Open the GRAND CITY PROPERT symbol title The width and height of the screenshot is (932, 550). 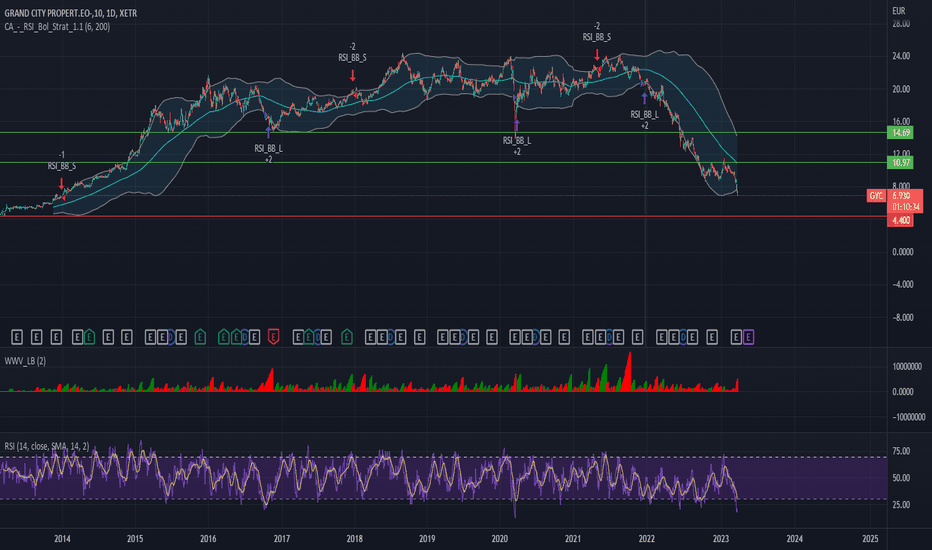coord(71,13)
